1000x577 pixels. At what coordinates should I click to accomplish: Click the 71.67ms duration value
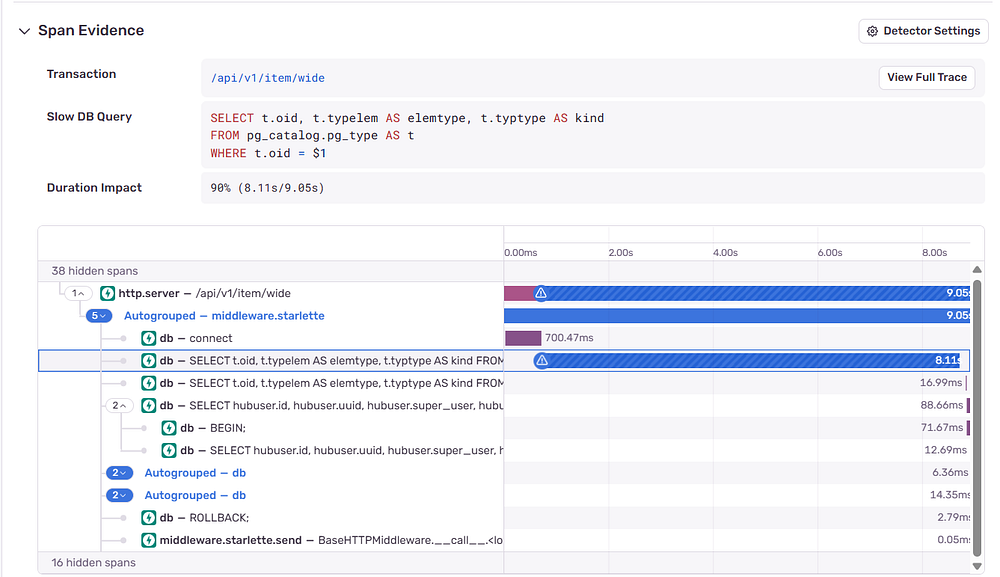(x=941, y=428)
